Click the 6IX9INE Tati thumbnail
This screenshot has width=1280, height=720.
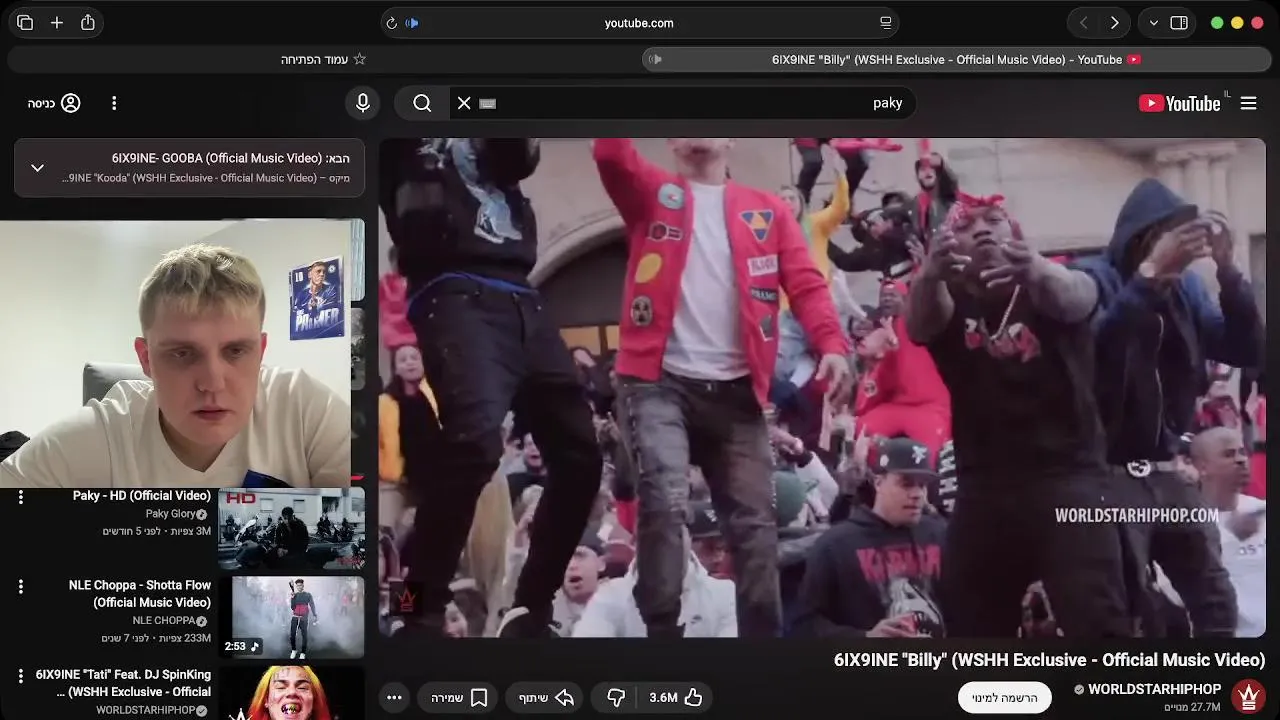pos(291,693)
